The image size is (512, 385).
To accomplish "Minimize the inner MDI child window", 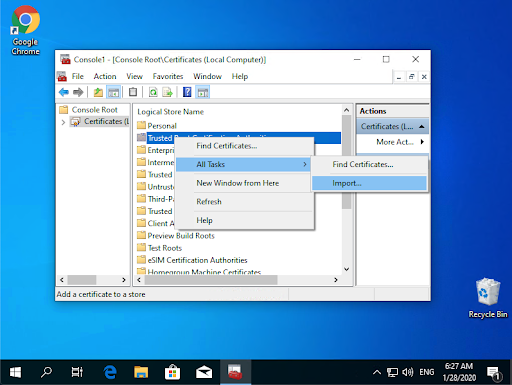I will (399, 77).
